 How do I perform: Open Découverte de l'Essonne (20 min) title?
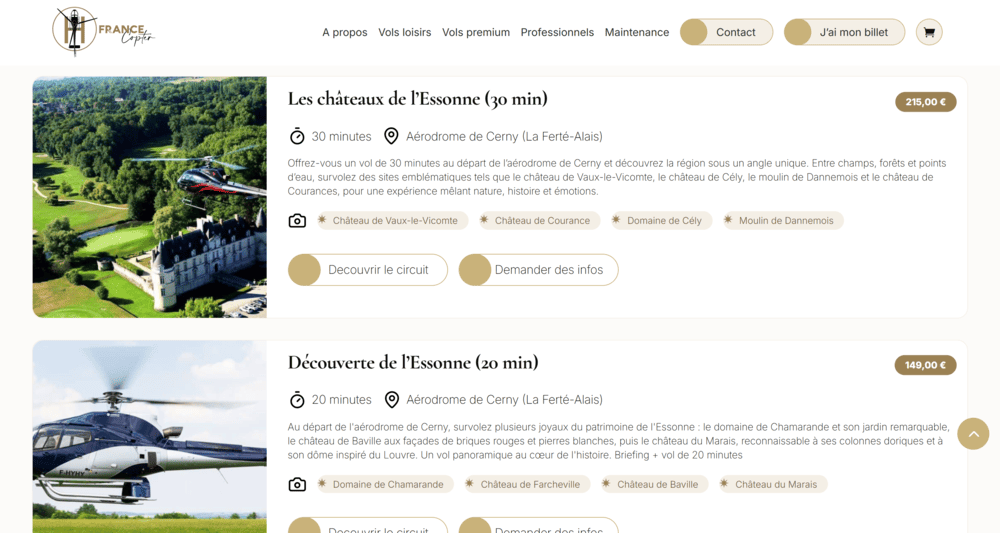click(x=413, y=363)
